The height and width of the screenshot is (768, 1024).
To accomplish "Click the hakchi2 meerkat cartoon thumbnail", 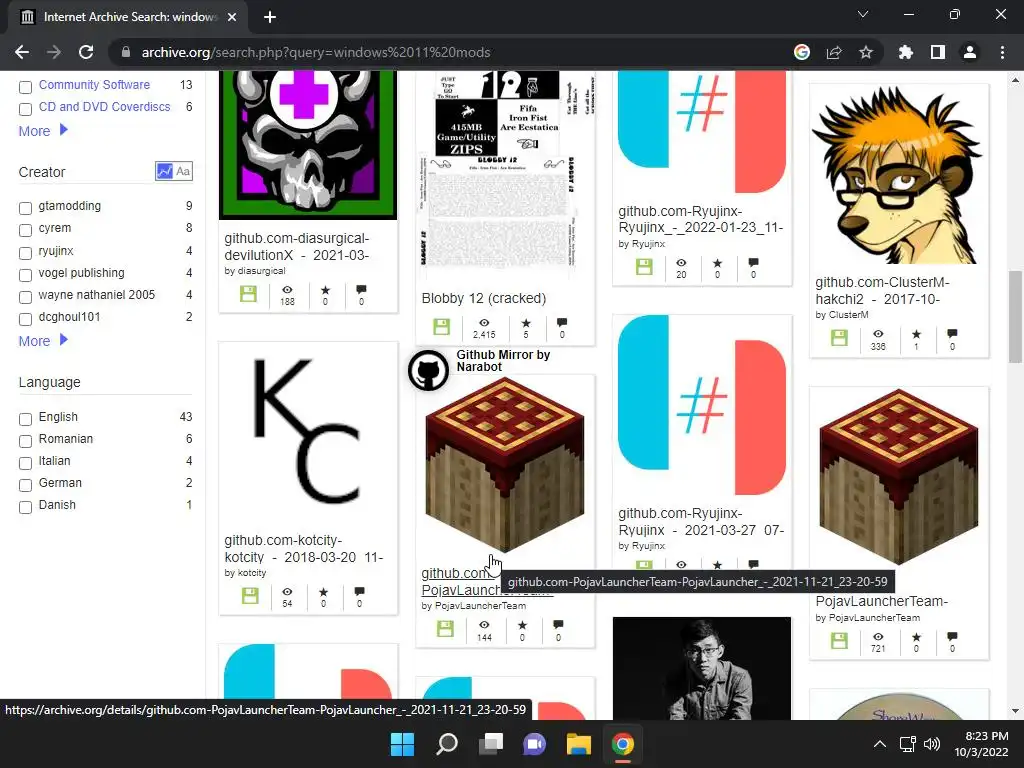I will tap(899, 175).
